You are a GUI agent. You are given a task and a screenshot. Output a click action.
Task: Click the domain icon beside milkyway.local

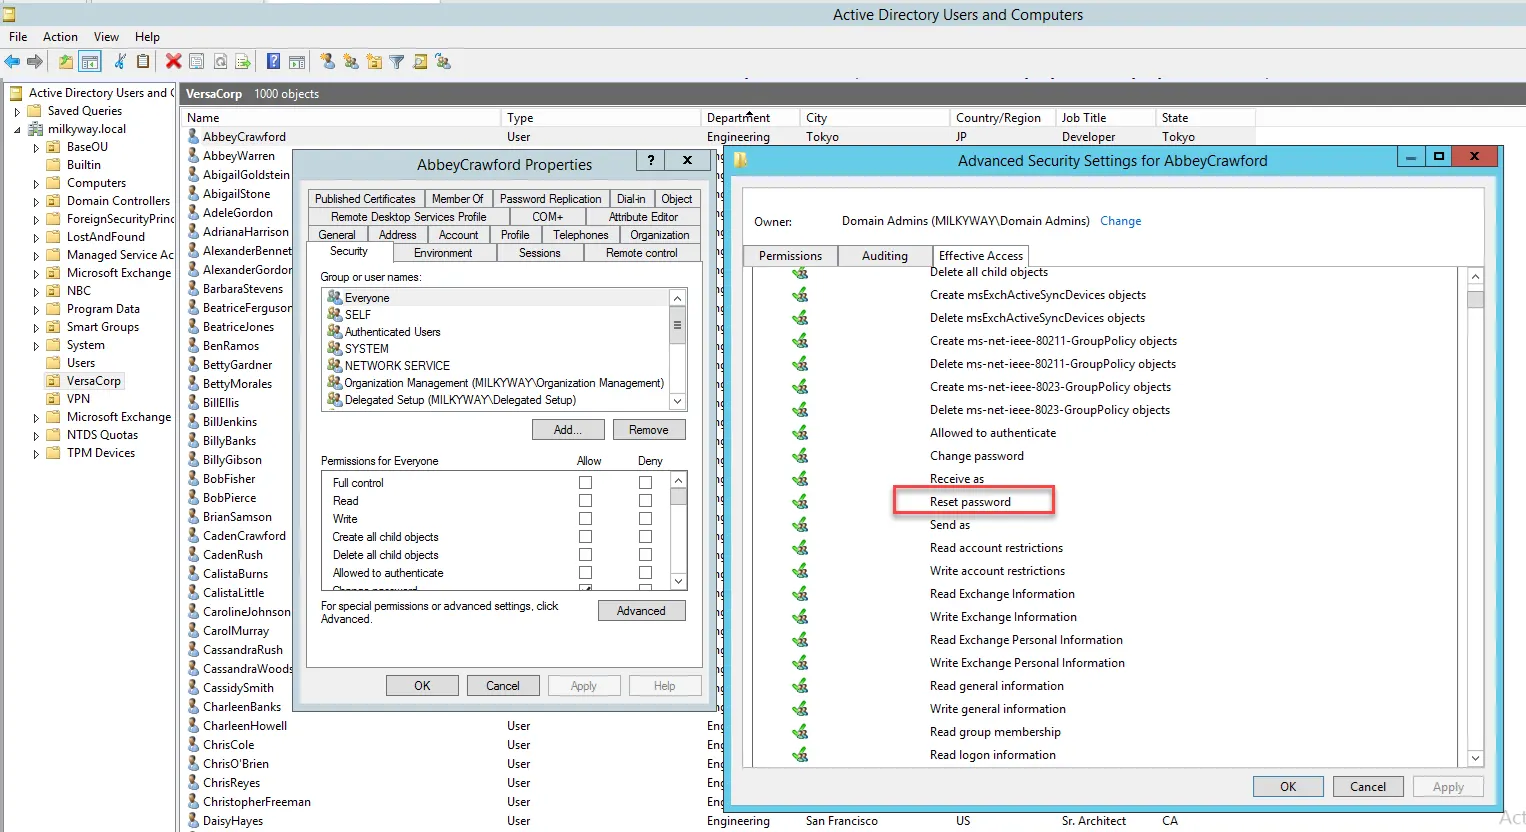click(x=36, y=129)
